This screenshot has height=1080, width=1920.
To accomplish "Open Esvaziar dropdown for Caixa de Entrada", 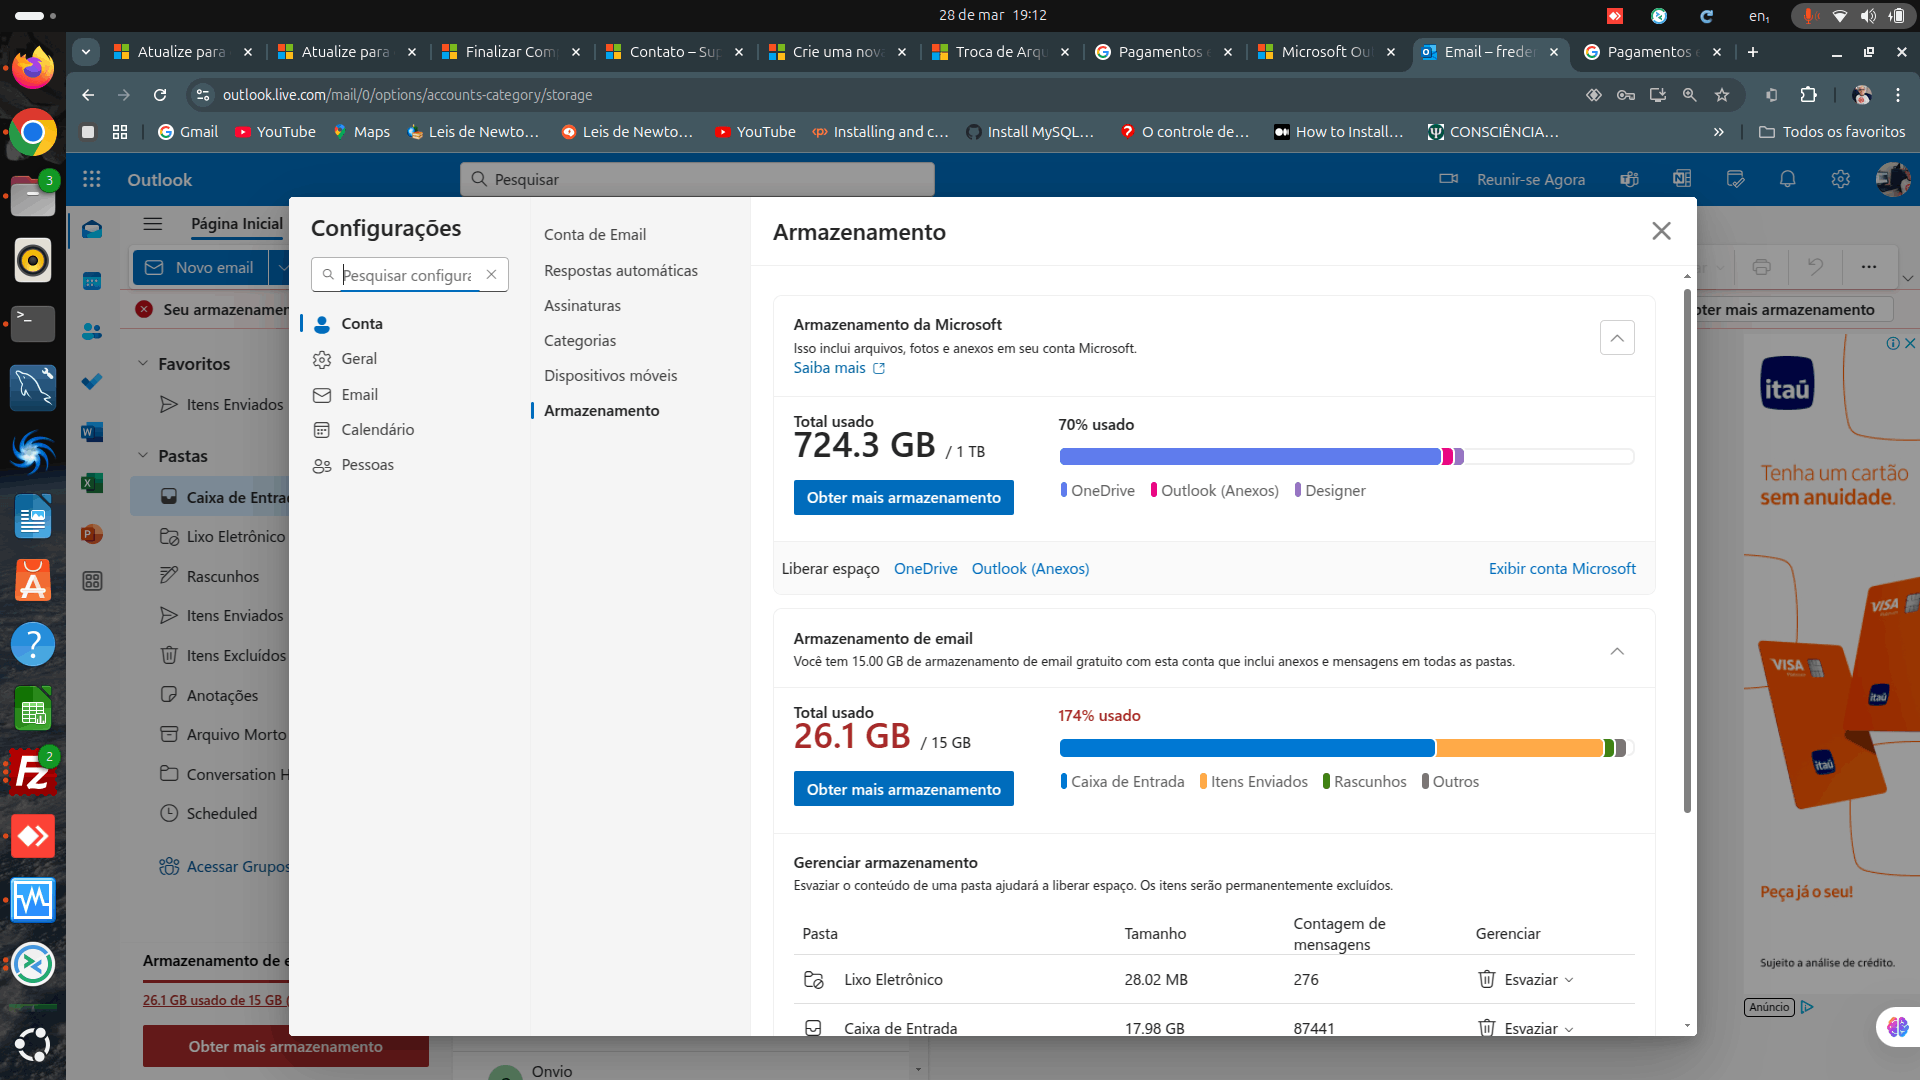I will 1568,1028.
